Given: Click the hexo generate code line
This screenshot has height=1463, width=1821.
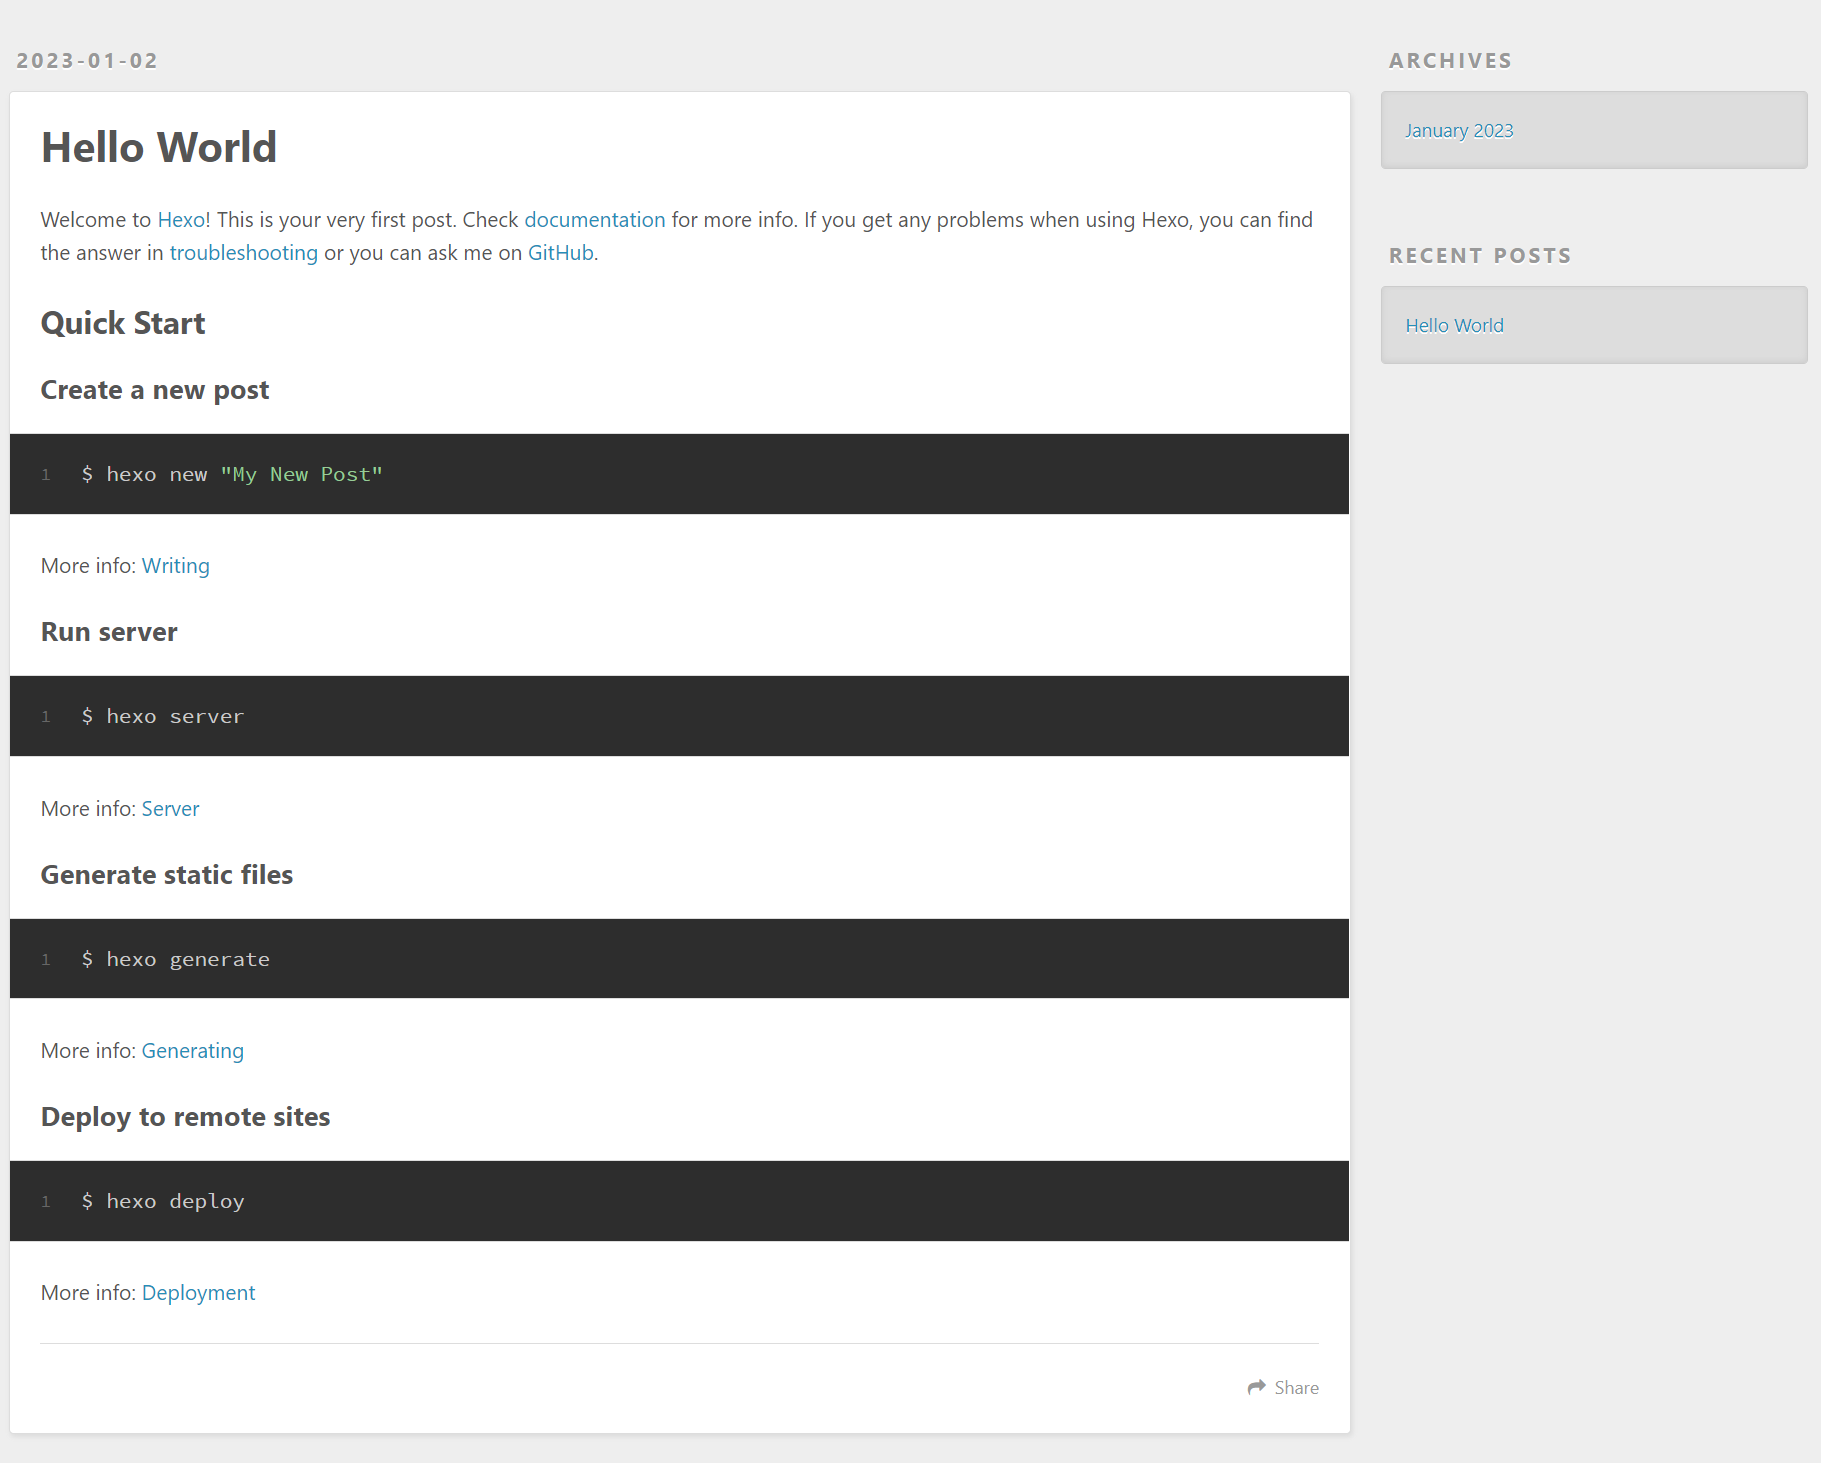Looking at the screenshot, I should 176,960.
